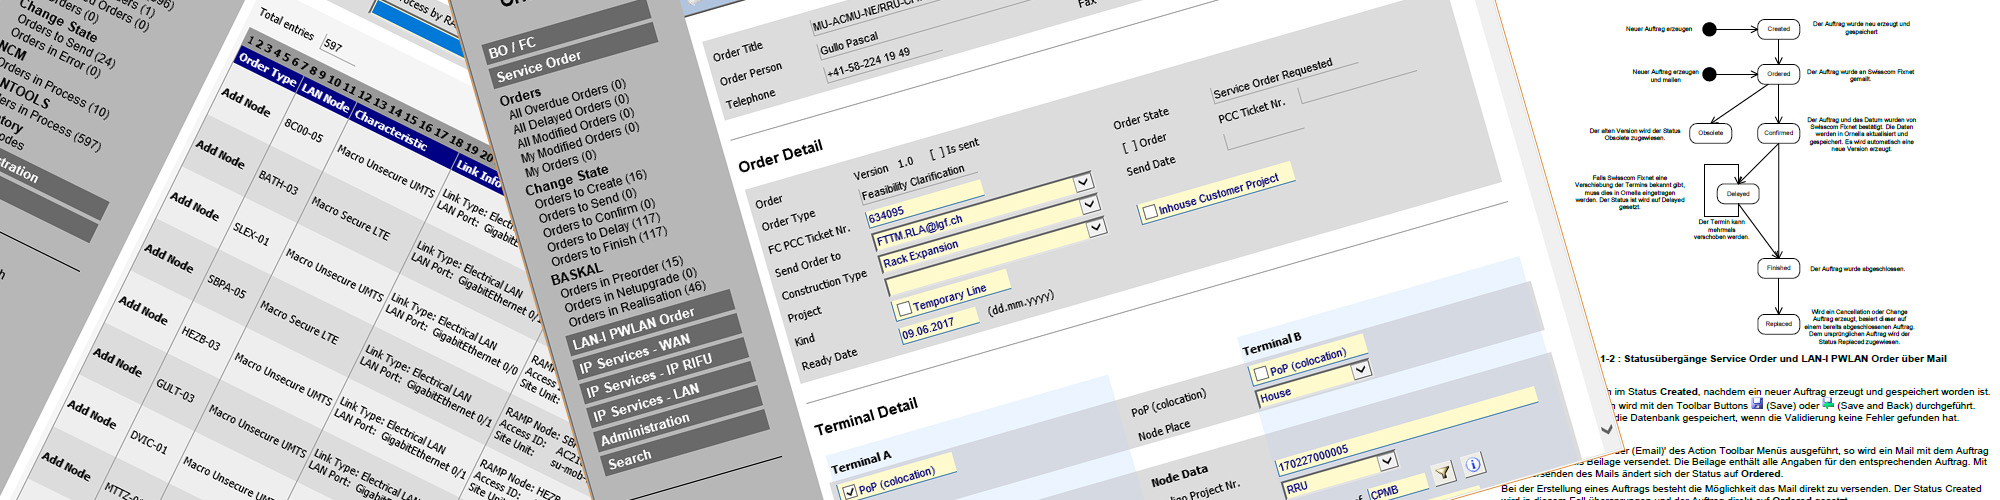Image resolution: width=2000 pixels, height=500 pixels.
Task: Click the Created state node in the diagram
Action: click(1778, 29)
